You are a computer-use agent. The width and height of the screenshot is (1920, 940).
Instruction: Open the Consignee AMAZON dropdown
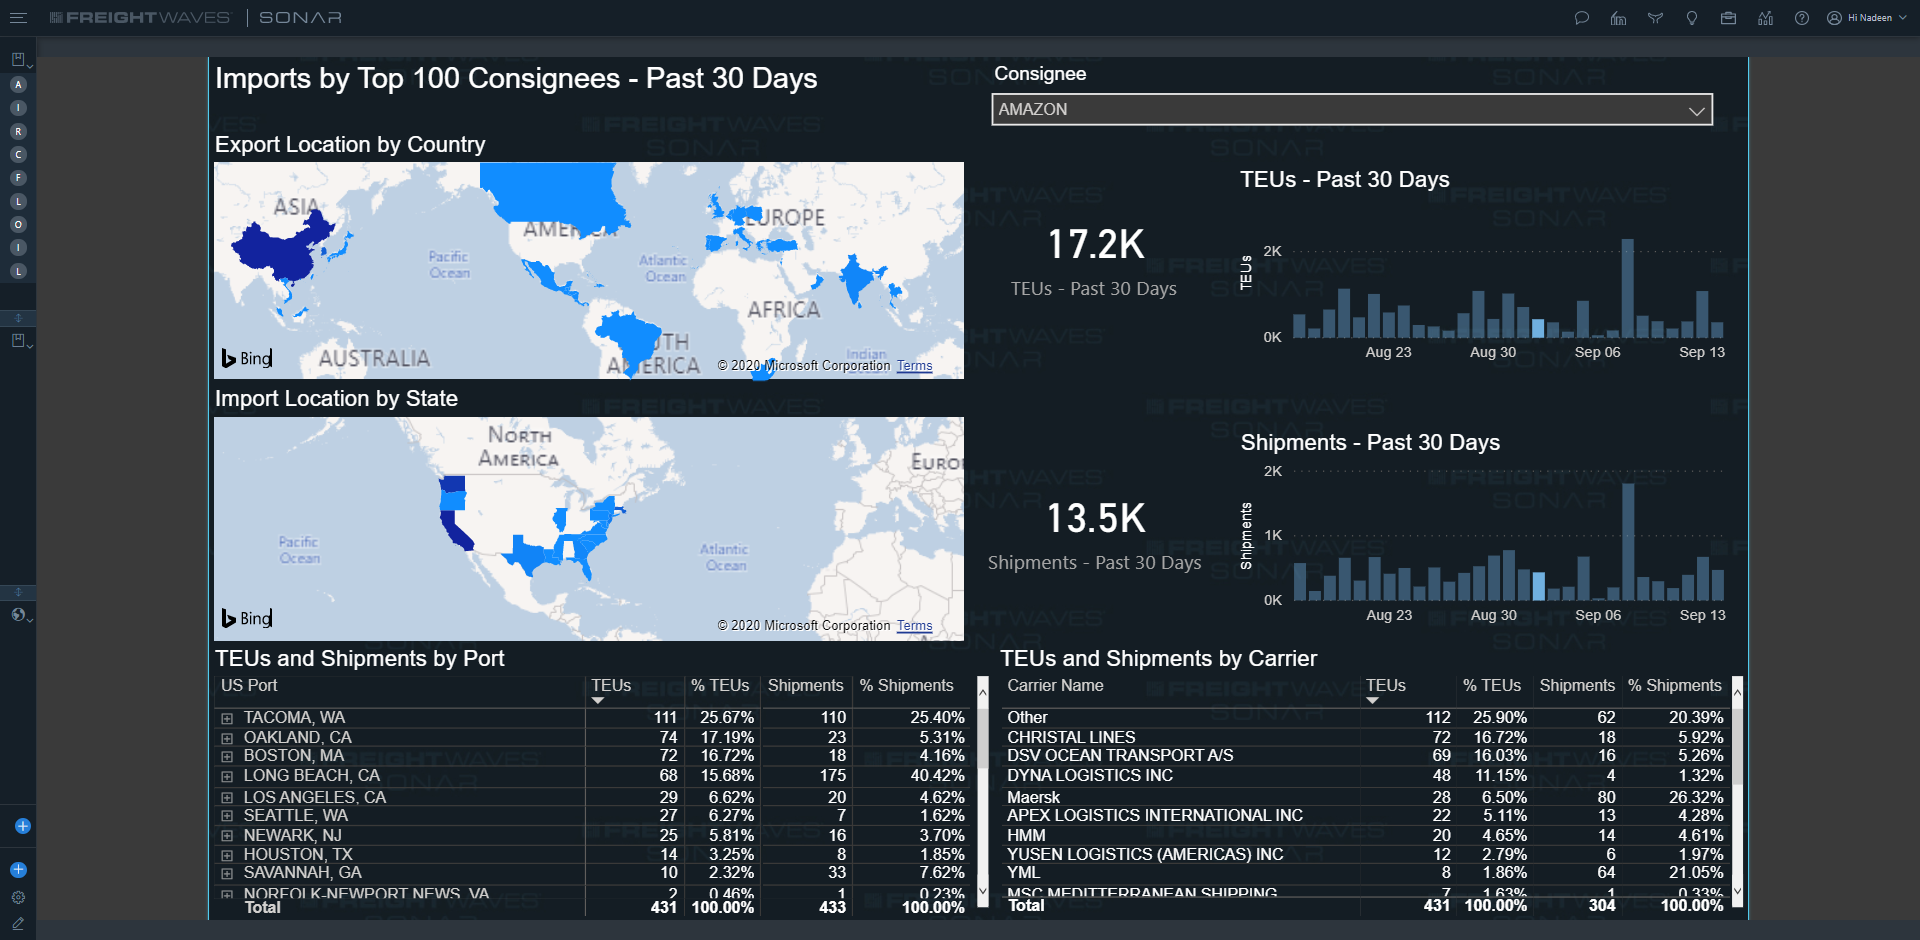pos(1351,110)
